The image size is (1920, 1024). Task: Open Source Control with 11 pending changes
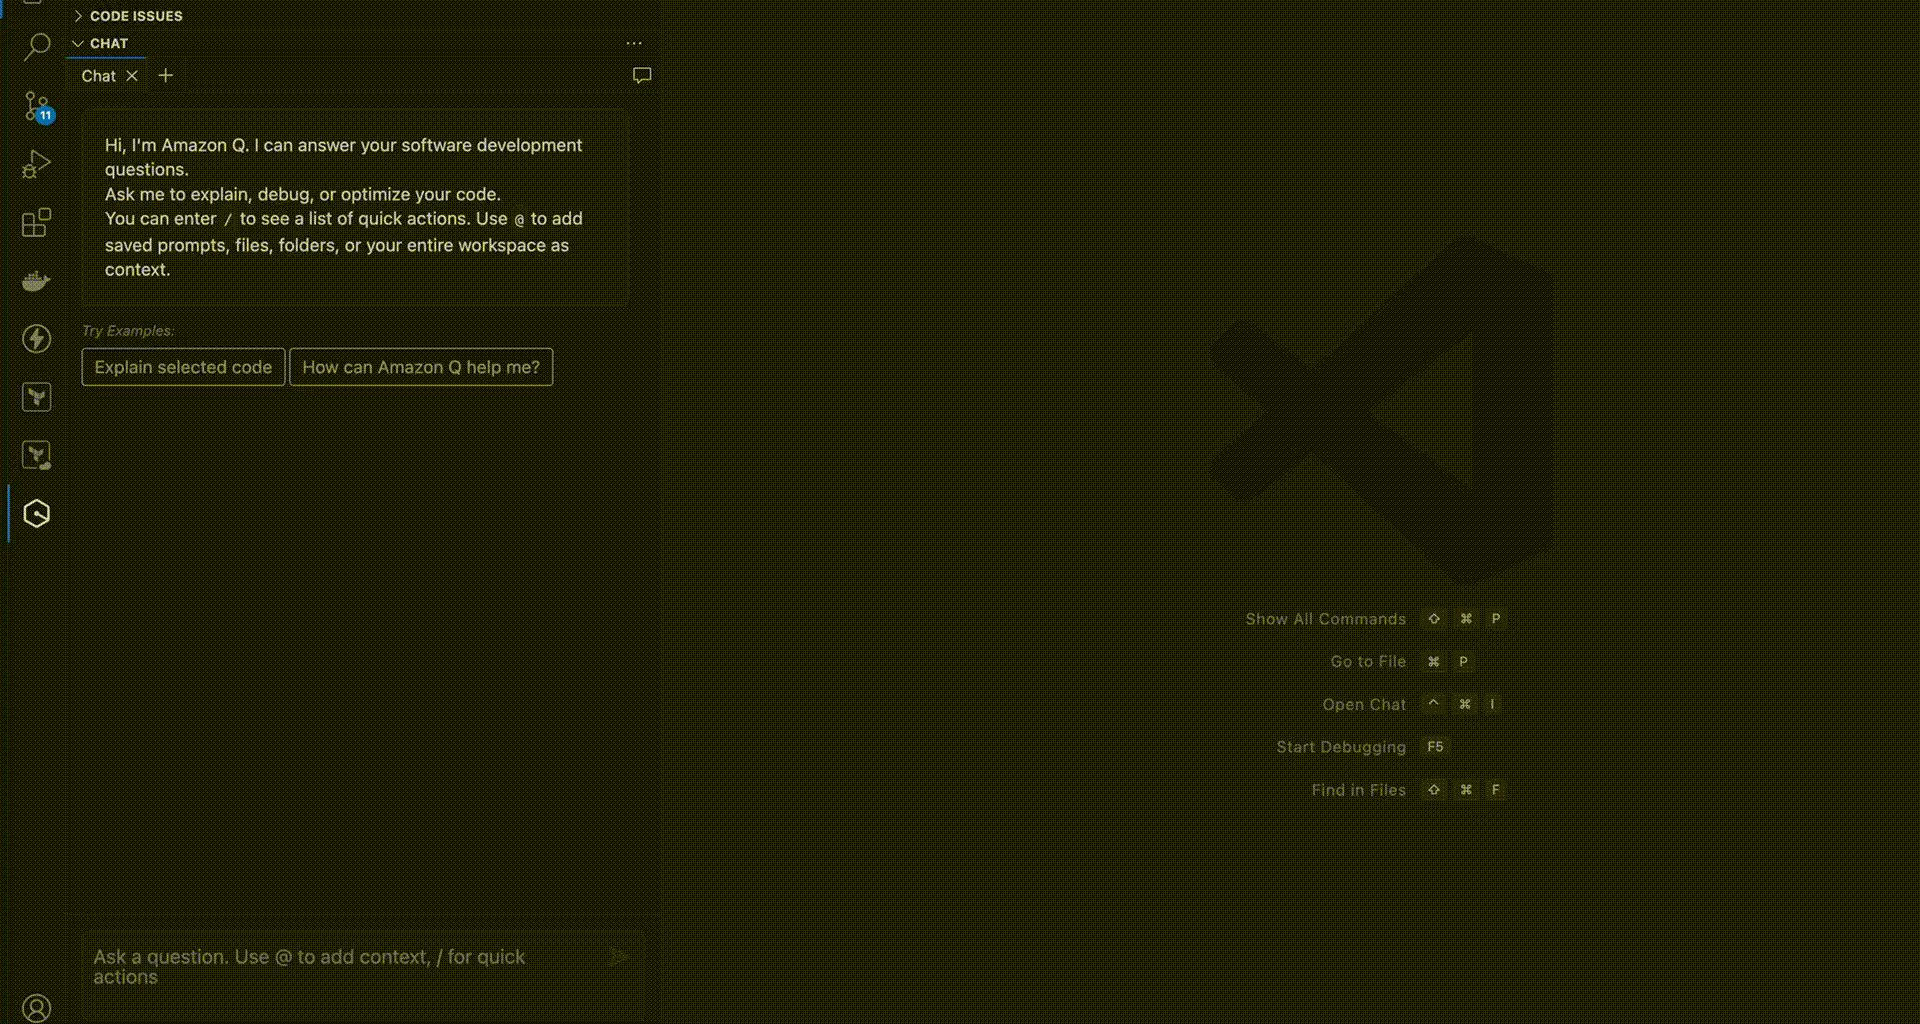point(37,106)
